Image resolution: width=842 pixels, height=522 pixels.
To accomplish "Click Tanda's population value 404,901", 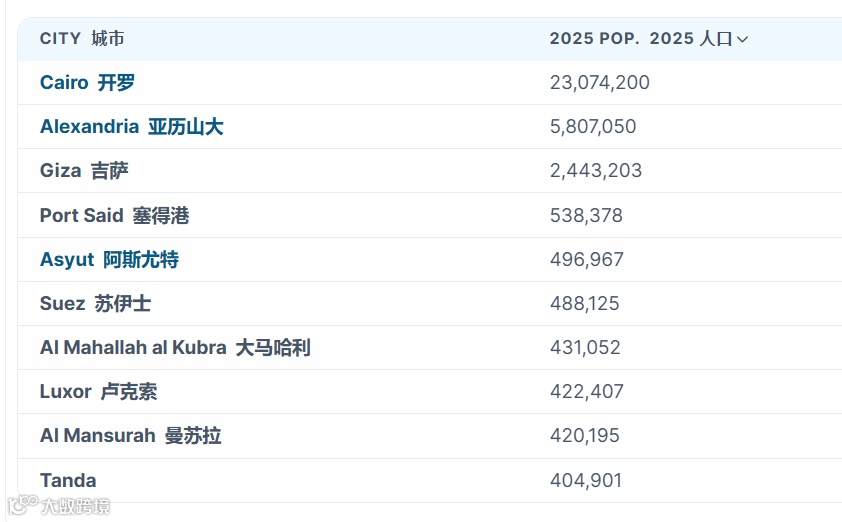I will pos(585,480).
